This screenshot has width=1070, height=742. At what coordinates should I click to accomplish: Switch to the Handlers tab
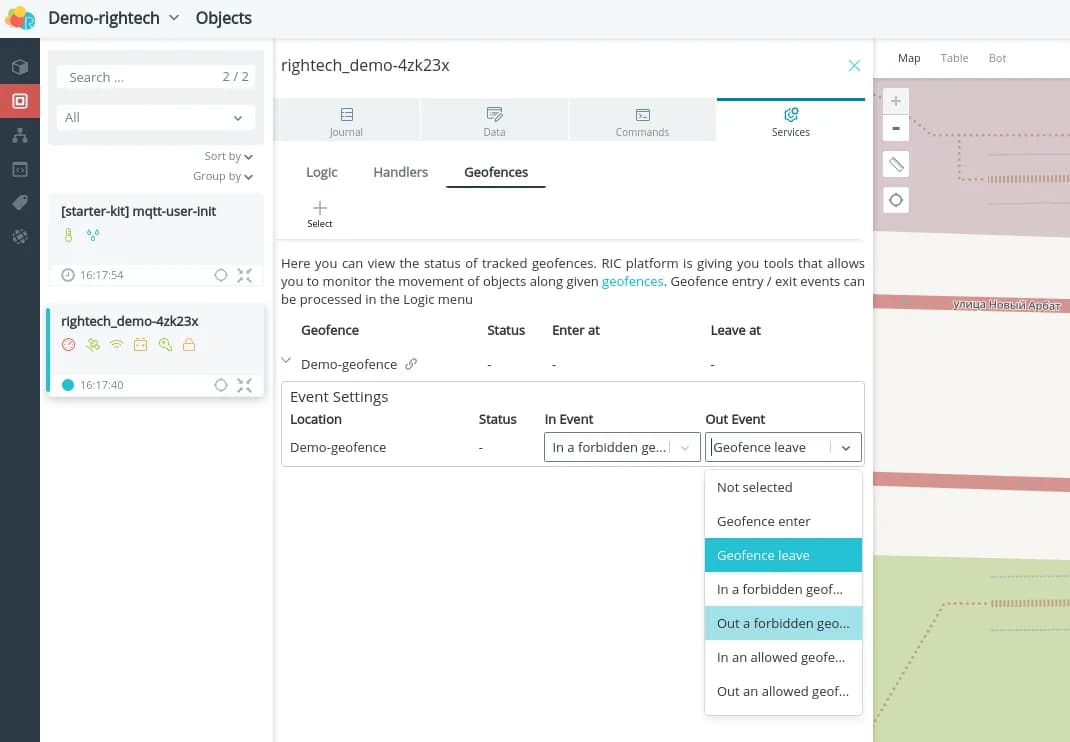[x=400, y=172]
